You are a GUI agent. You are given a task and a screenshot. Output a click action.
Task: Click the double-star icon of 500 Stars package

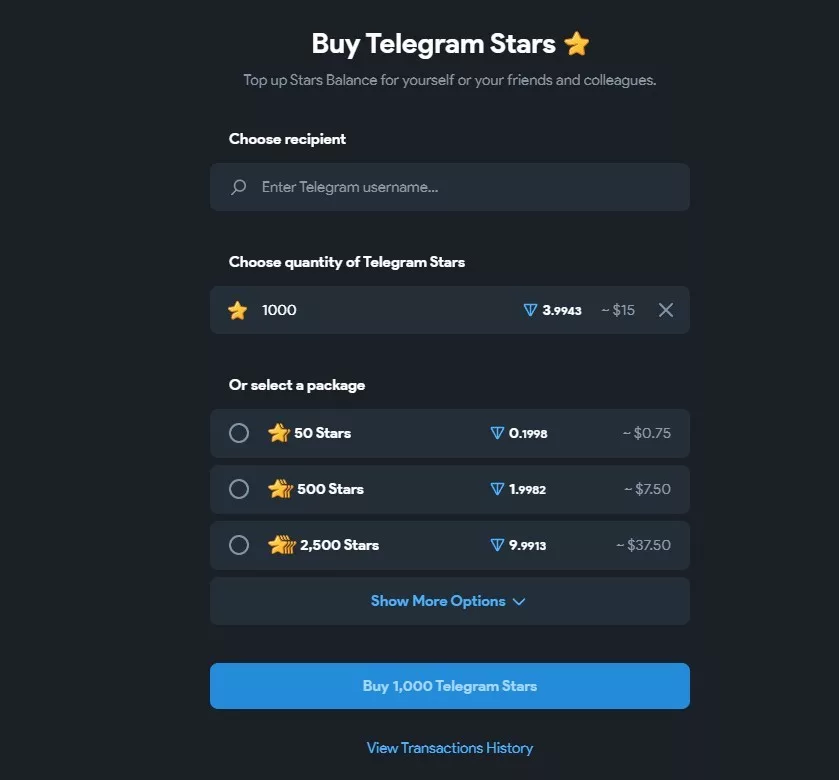click(x=280, y=489)
